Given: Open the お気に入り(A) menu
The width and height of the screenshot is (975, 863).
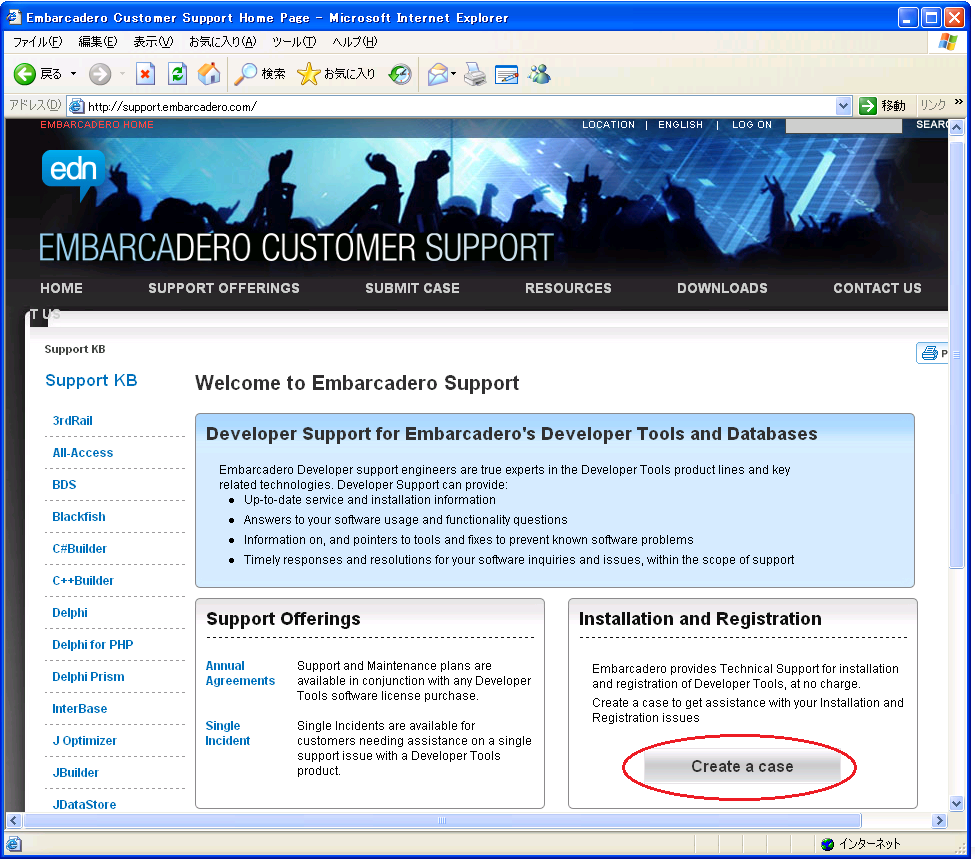Looking at the screenshot, I should (223, 42).
